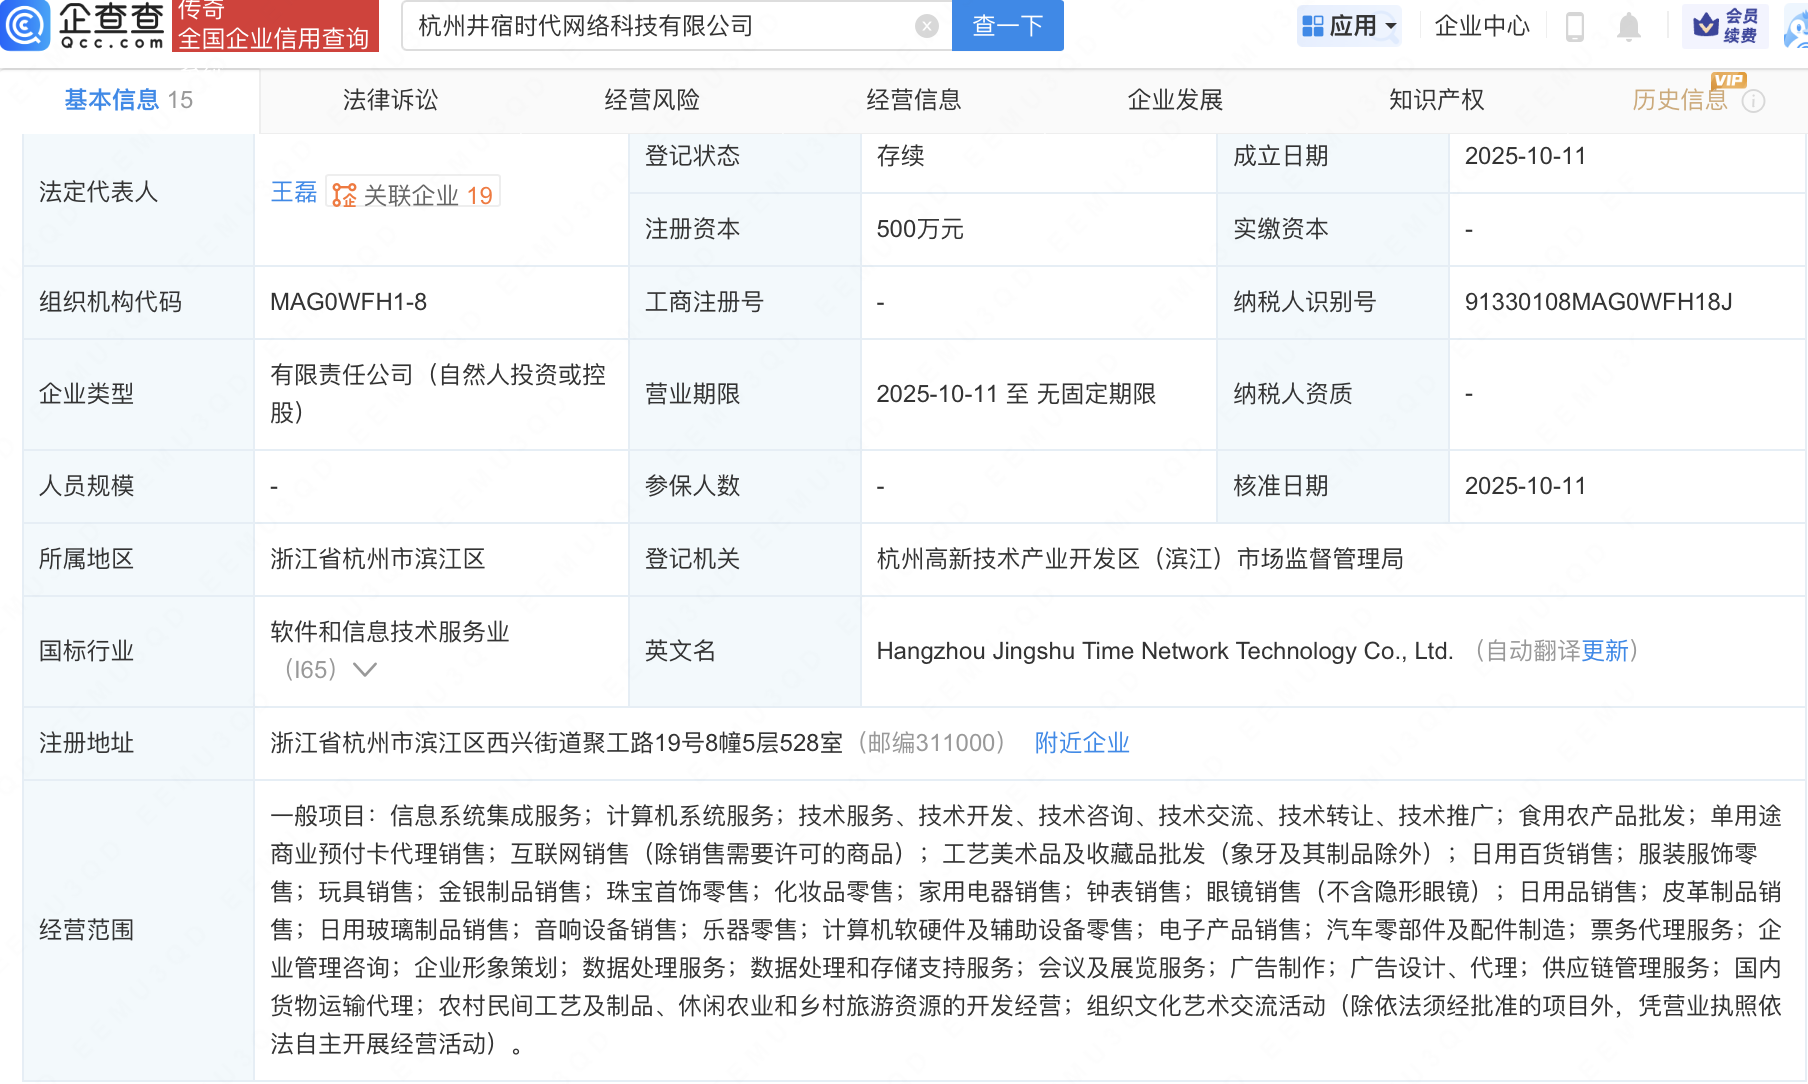The width and height of the screenshot is (1808, 1084).
Task: Click the 应用 grid icon
Action: pyautogui.click(x=1313, y=26)
